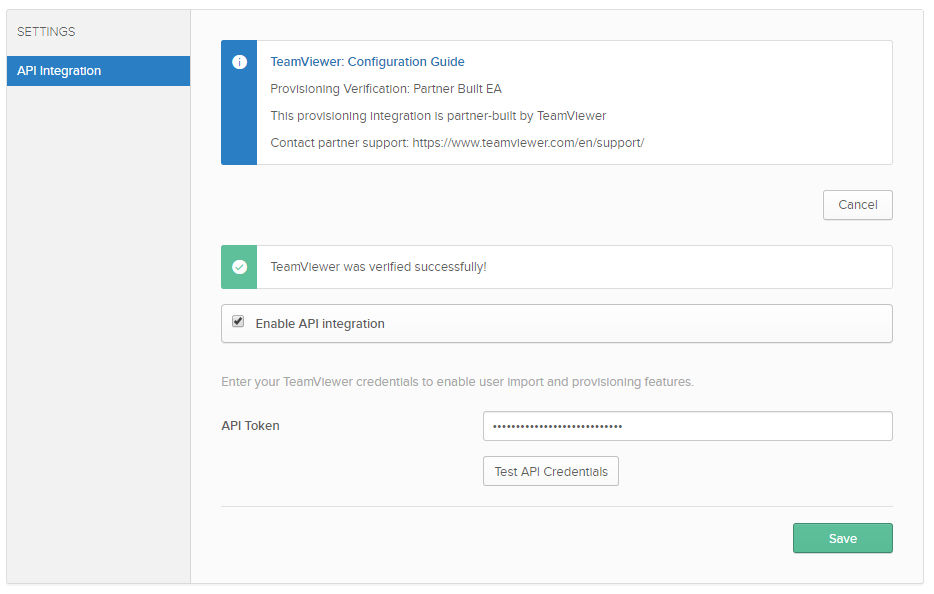Uncheck the Enable API integration checkbox
Screen dimensions: 934x594
point(238,322)
